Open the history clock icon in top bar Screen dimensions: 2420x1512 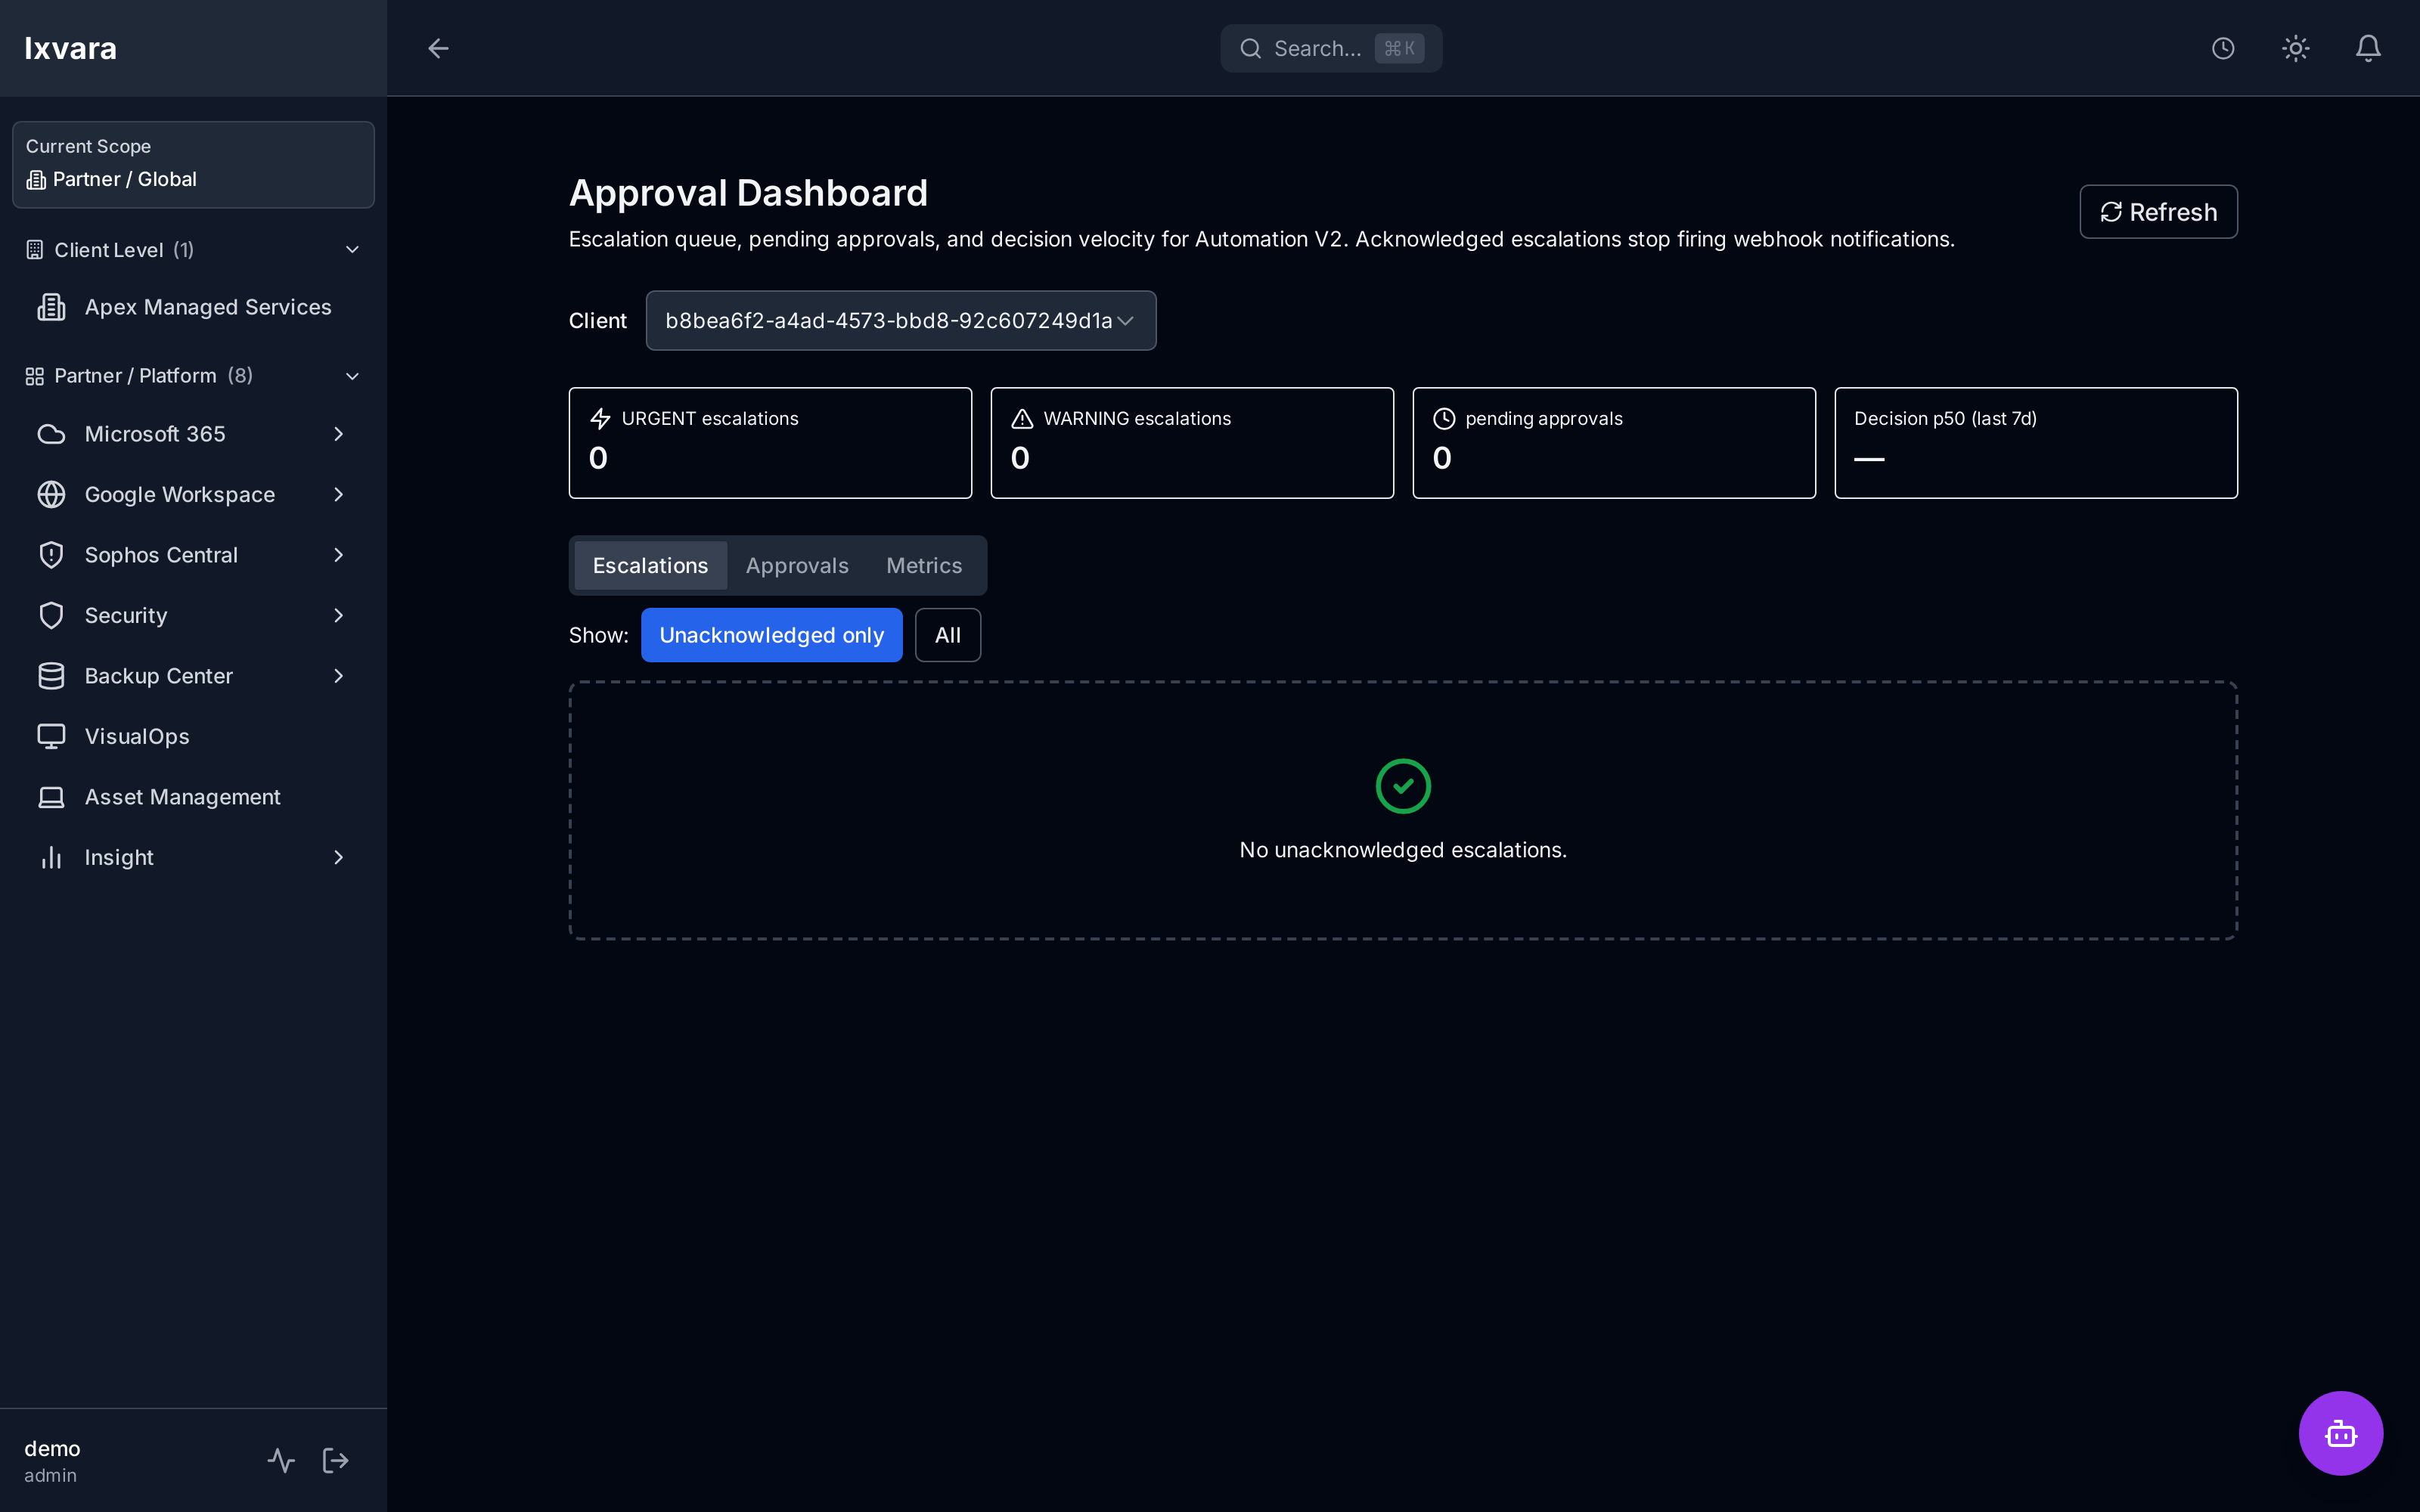pos(2223,48)
